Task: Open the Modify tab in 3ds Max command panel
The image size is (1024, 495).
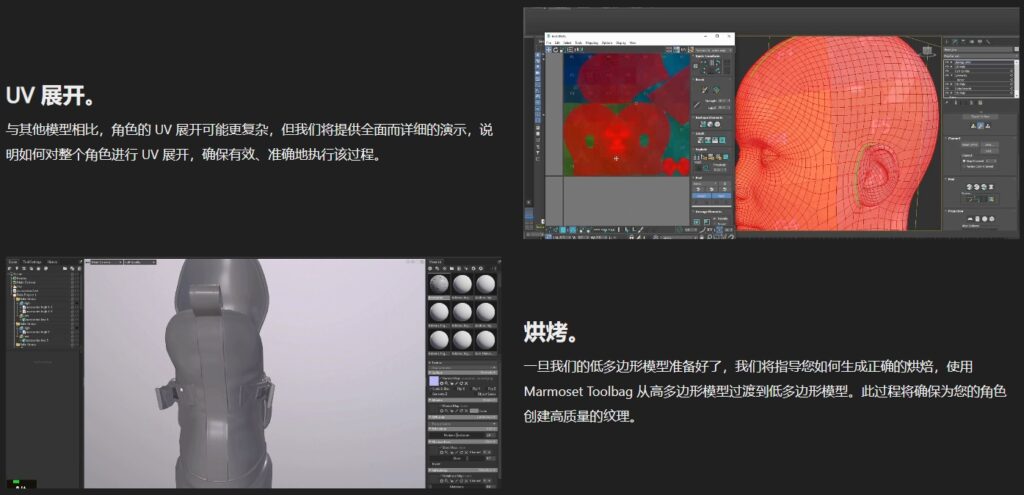Action: pos(955,42)
